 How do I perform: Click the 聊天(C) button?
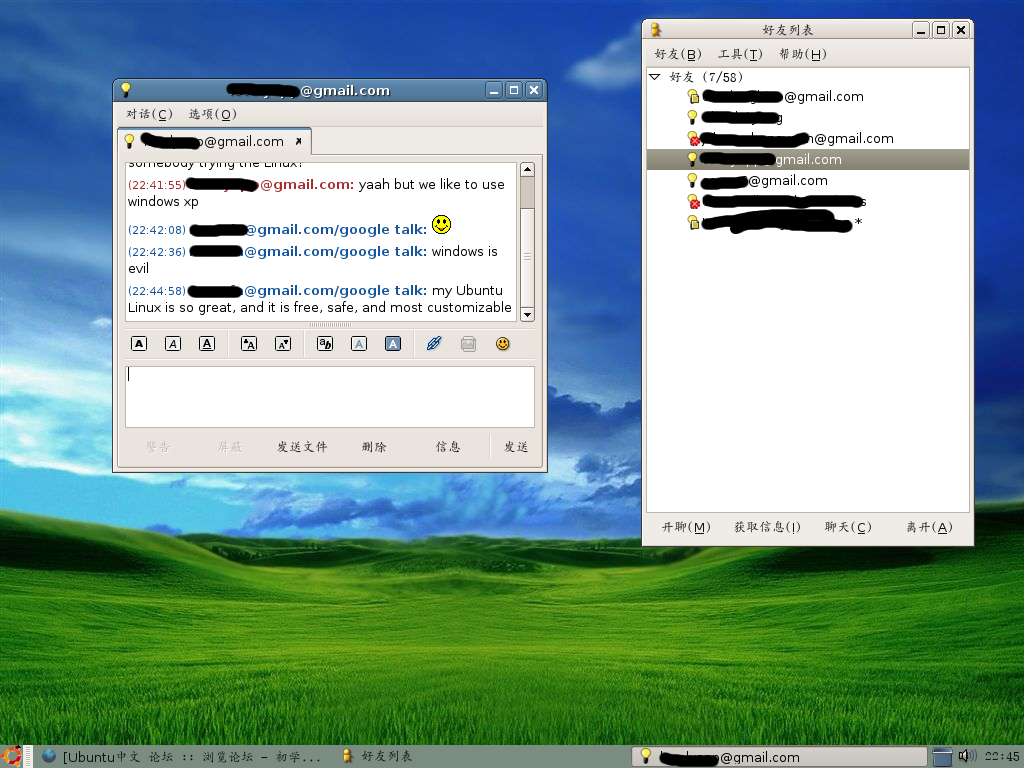click(848, 527)
